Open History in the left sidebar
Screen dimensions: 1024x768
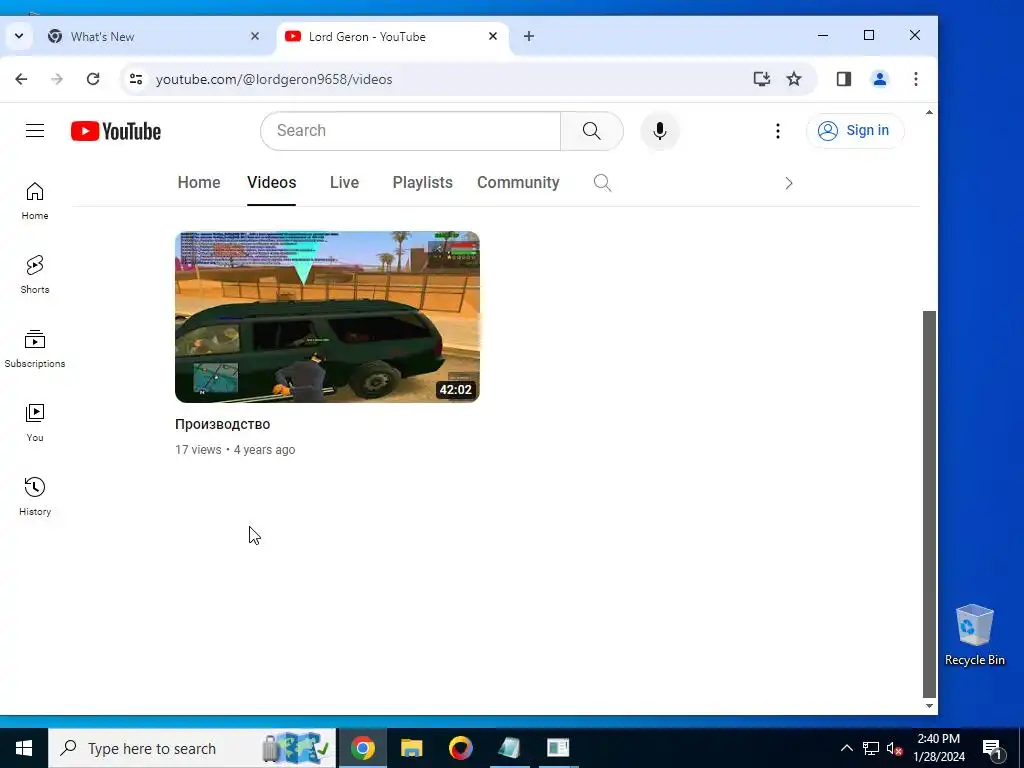(x=35, y=497)
